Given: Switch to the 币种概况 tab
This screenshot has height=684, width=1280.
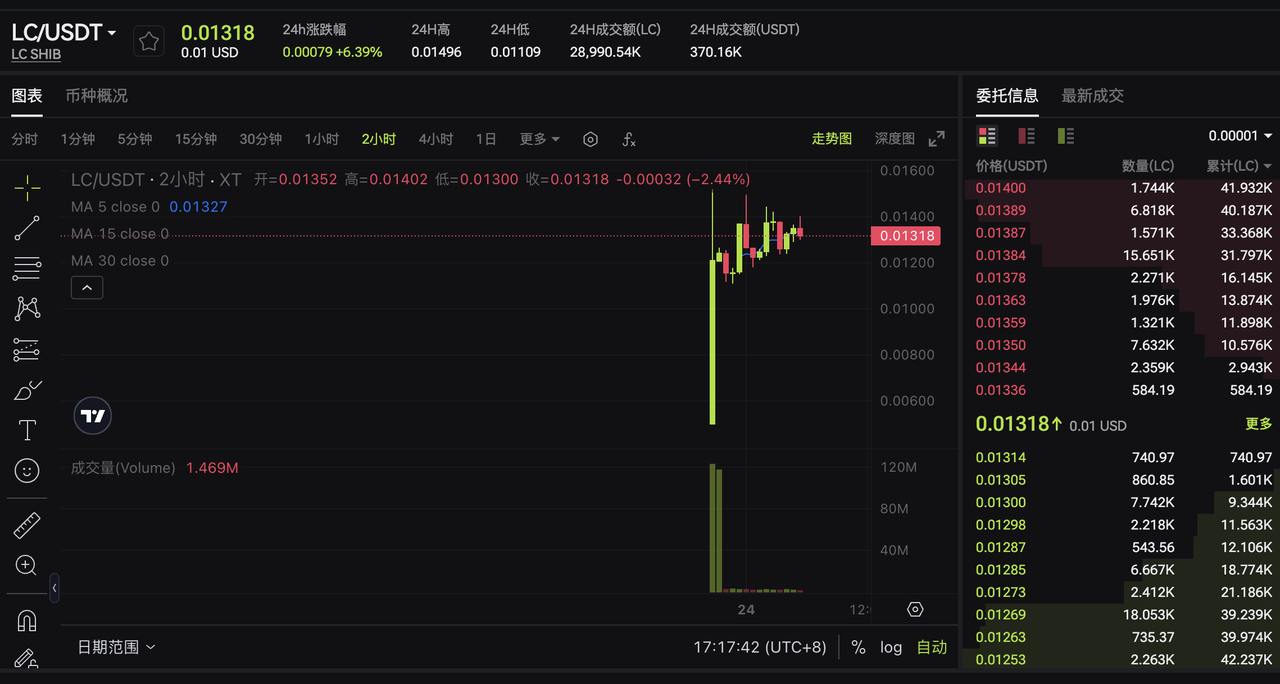Looking at the screenshot, I should click(x=97, y=96).
